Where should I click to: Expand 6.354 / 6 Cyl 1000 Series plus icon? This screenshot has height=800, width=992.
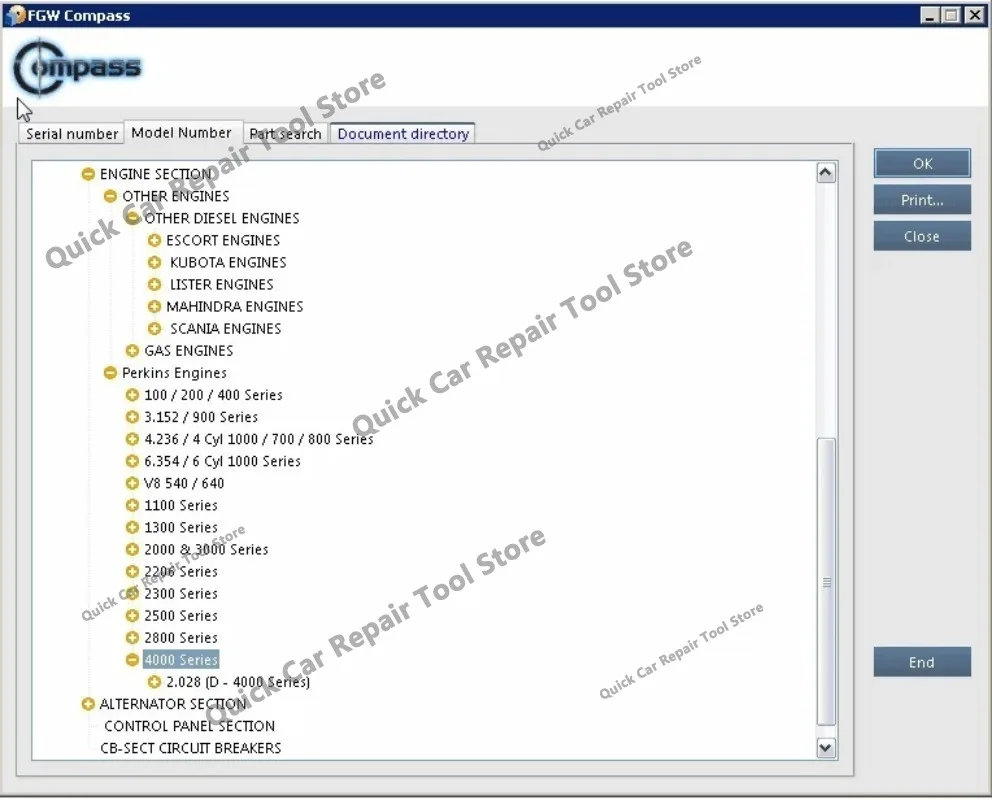pyautogui.click(x=132, y=461)
